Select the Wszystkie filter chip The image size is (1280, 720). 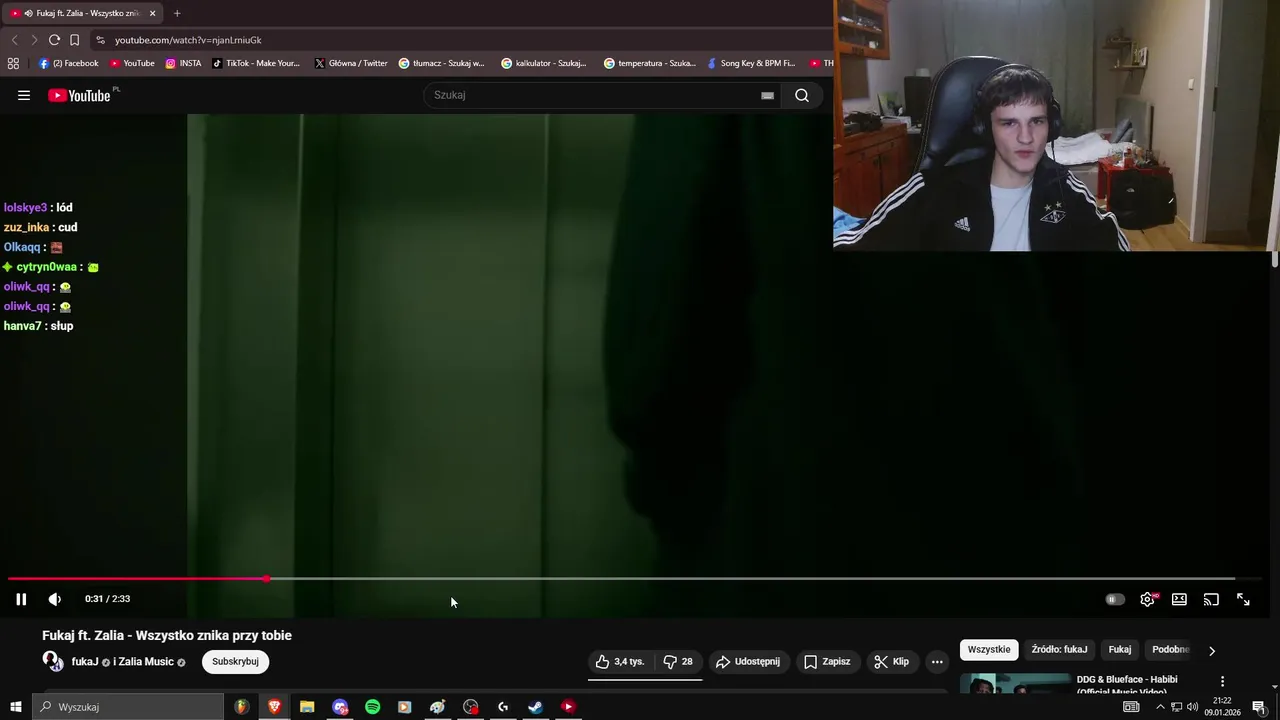tap(989, 650)
